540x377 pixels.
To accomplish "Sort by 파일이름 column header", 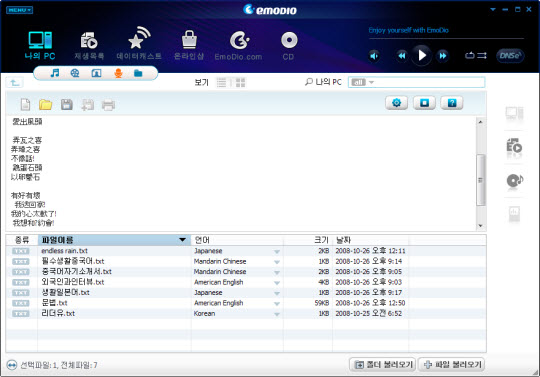I will [114, 240].
